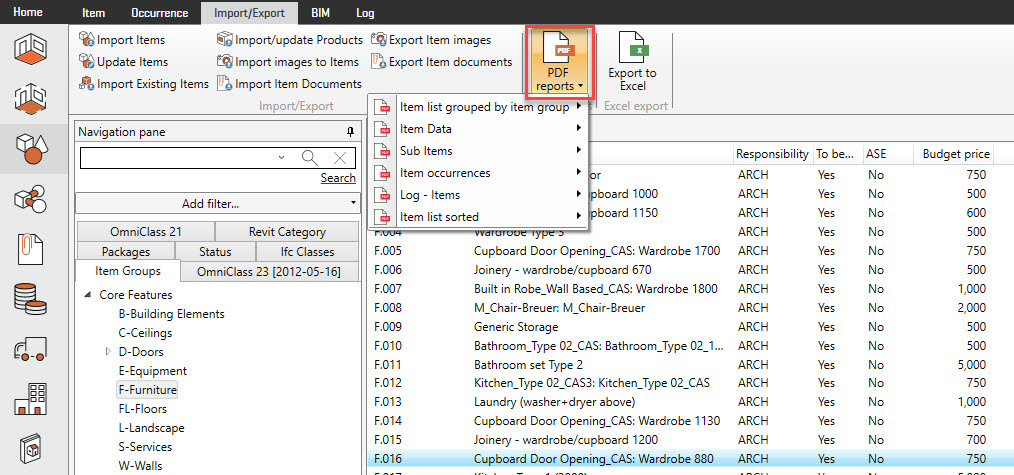
Task: Select the Revit Category tab
Action: [x=286, y=232]
